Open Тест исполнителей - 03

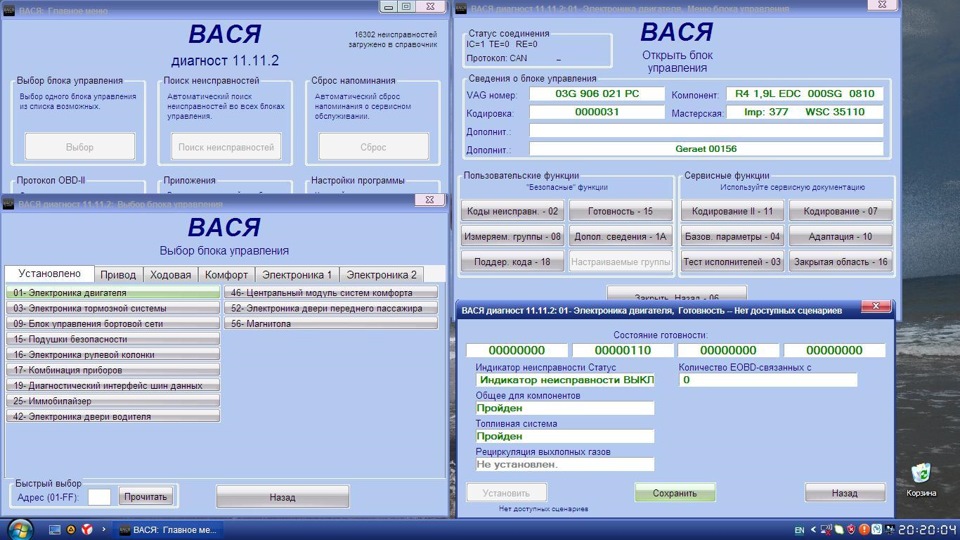click(x=732, y=261)
